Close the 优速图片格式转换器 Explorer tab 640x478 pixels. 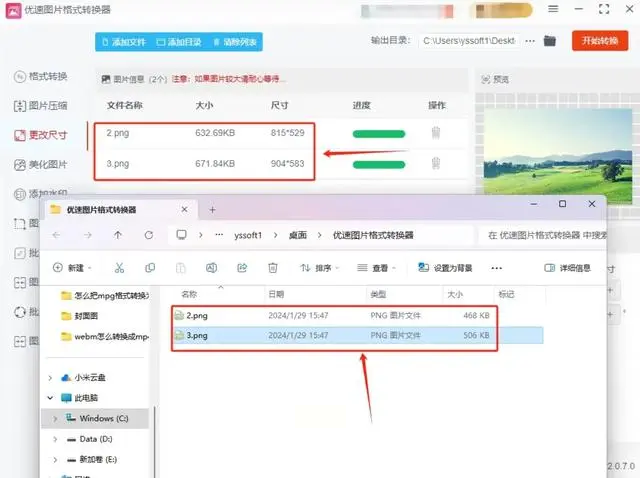(x=184, y=209)
